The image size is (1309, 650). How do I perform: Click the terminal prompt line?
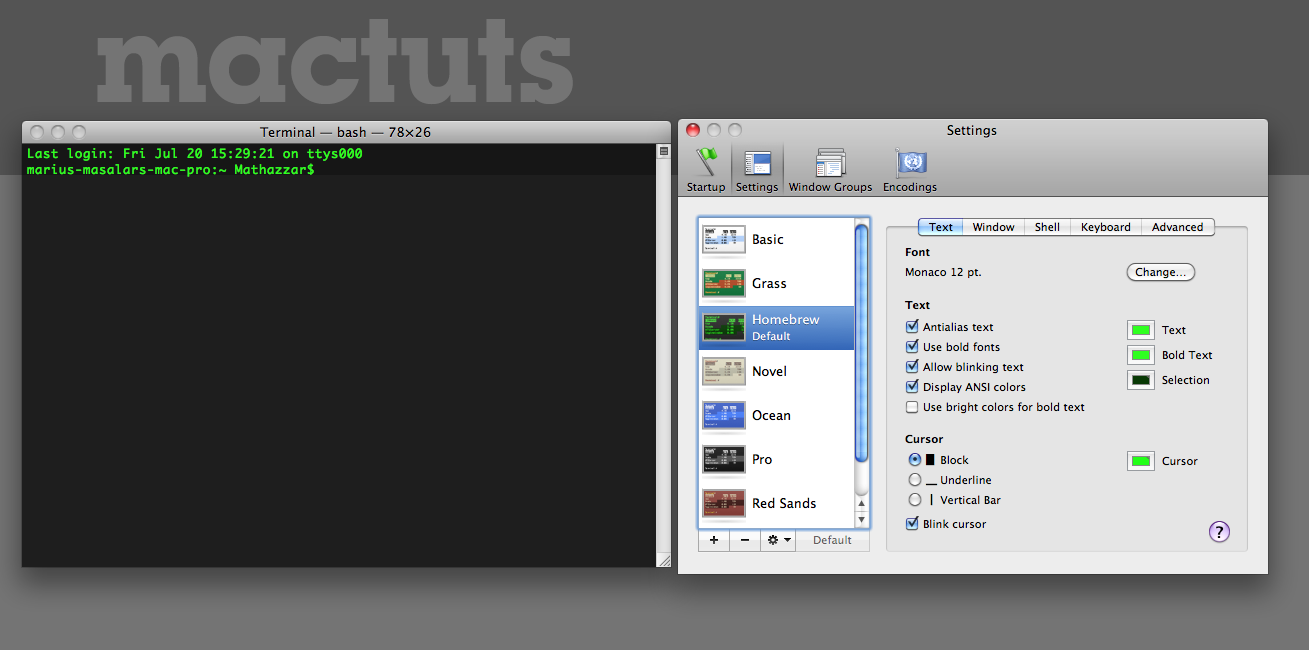click(171, 169)
